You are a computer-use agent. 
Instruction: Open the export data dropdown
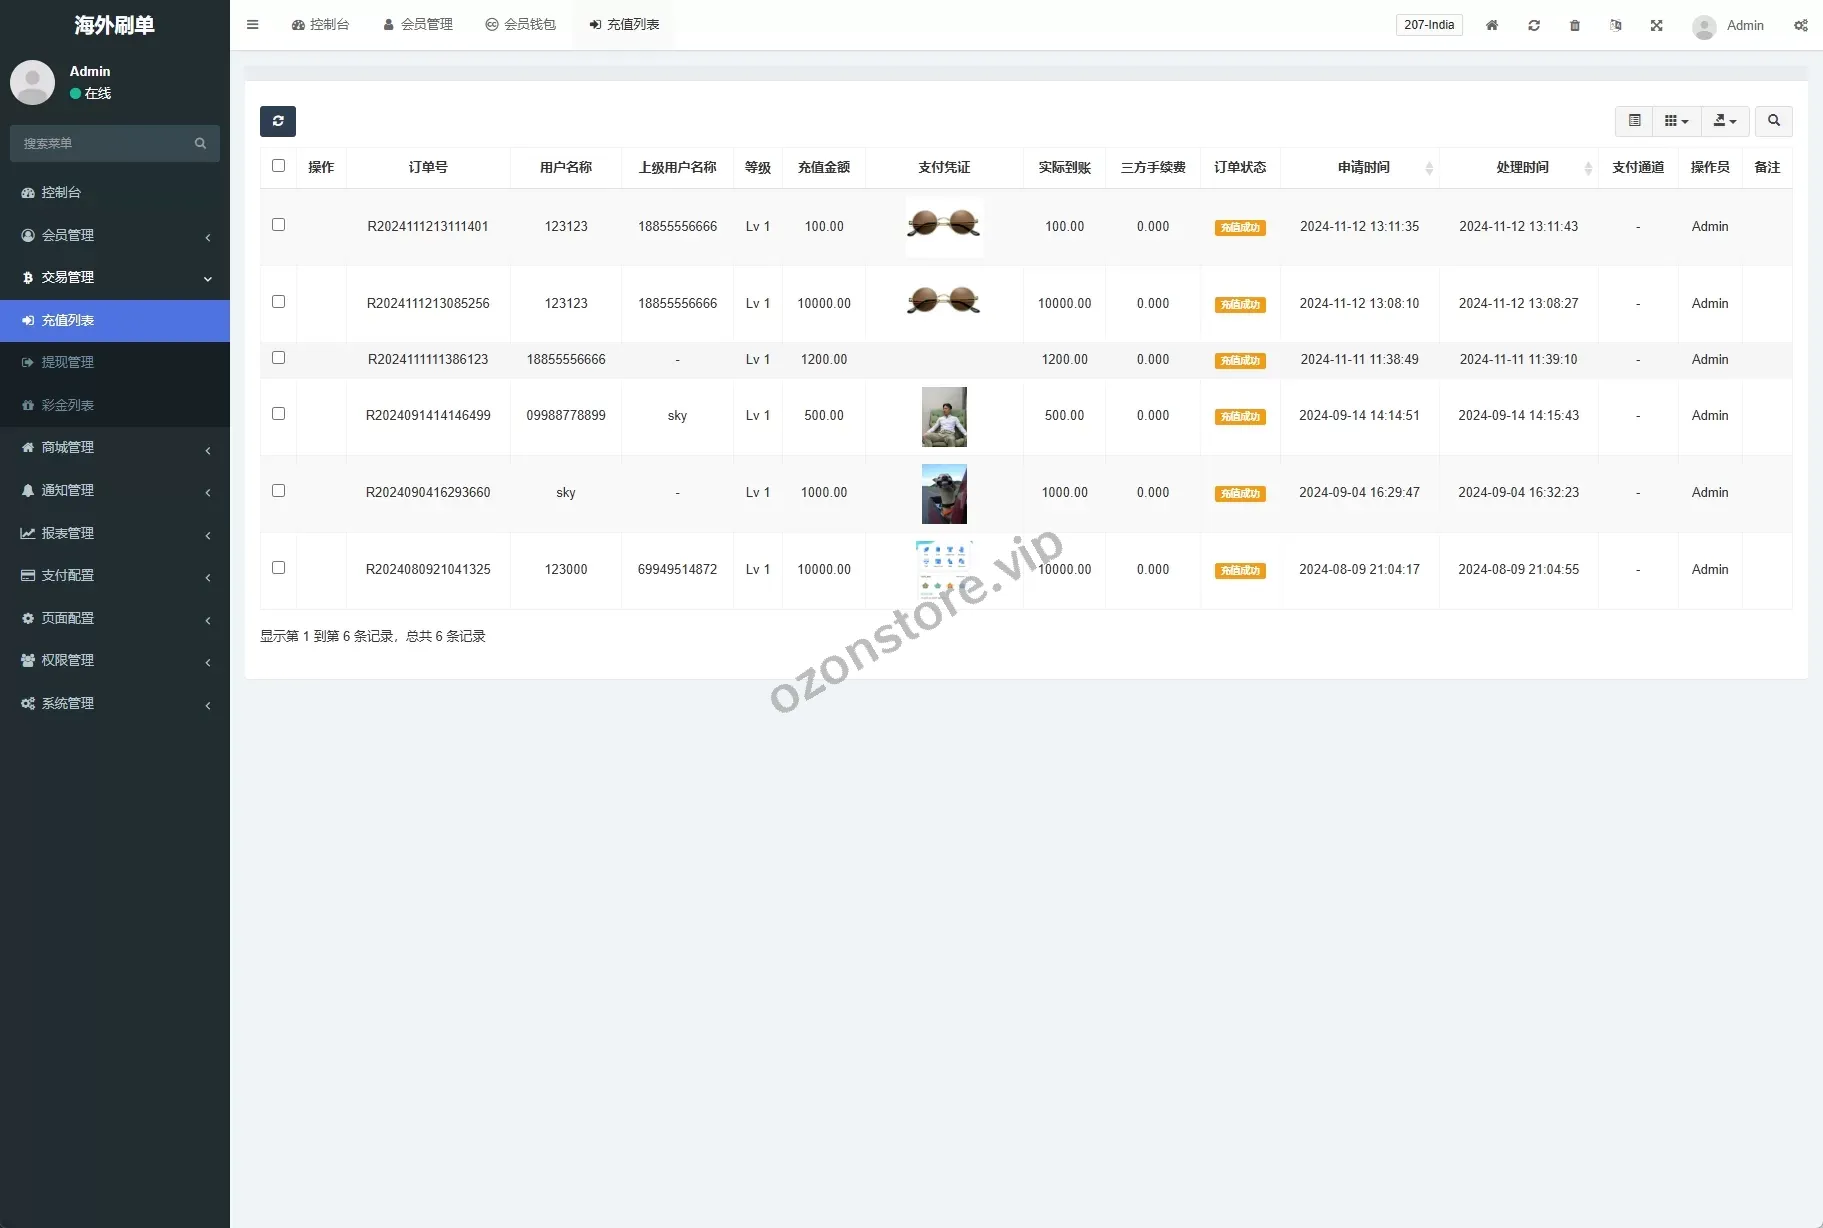coord(1724,121)
